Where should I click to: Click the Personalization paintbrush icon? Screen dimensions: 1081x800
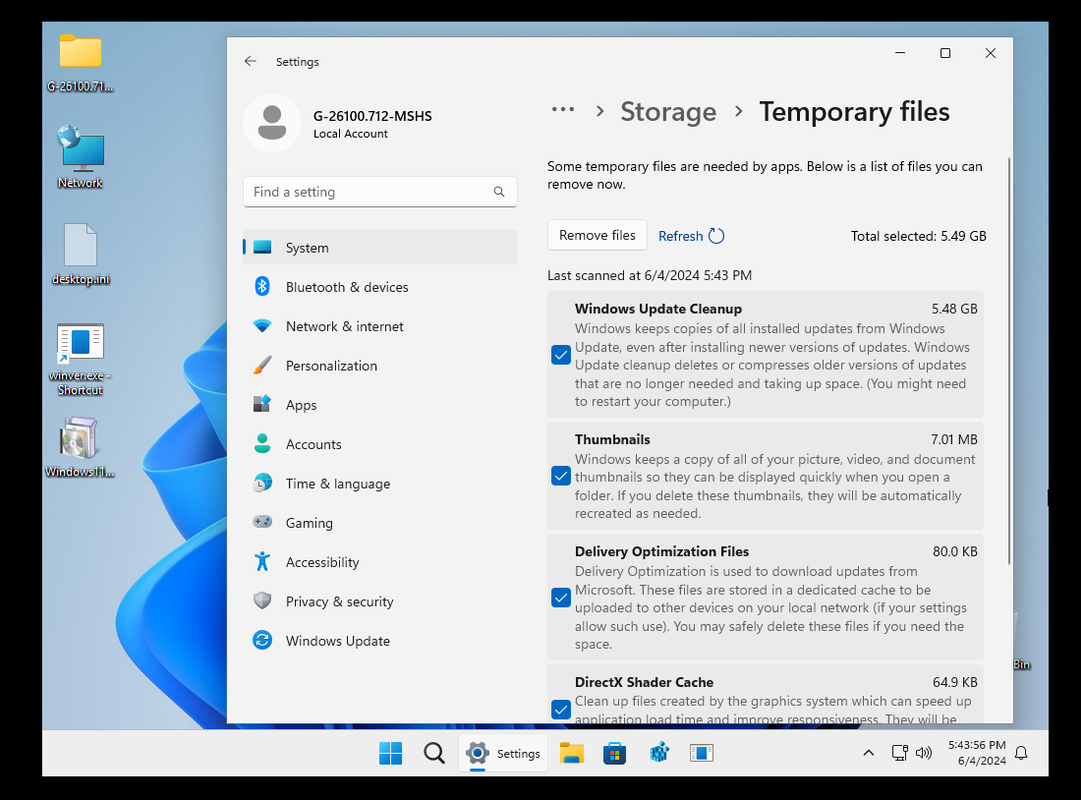262,365
